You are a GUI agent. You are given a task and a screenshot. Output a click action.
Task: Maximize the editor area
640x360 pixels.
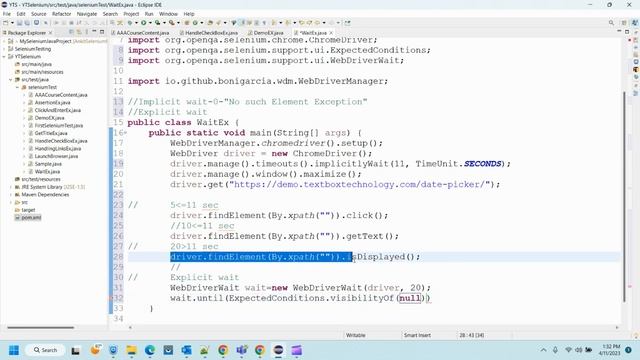pyautogui.click(x=627, y=32)
